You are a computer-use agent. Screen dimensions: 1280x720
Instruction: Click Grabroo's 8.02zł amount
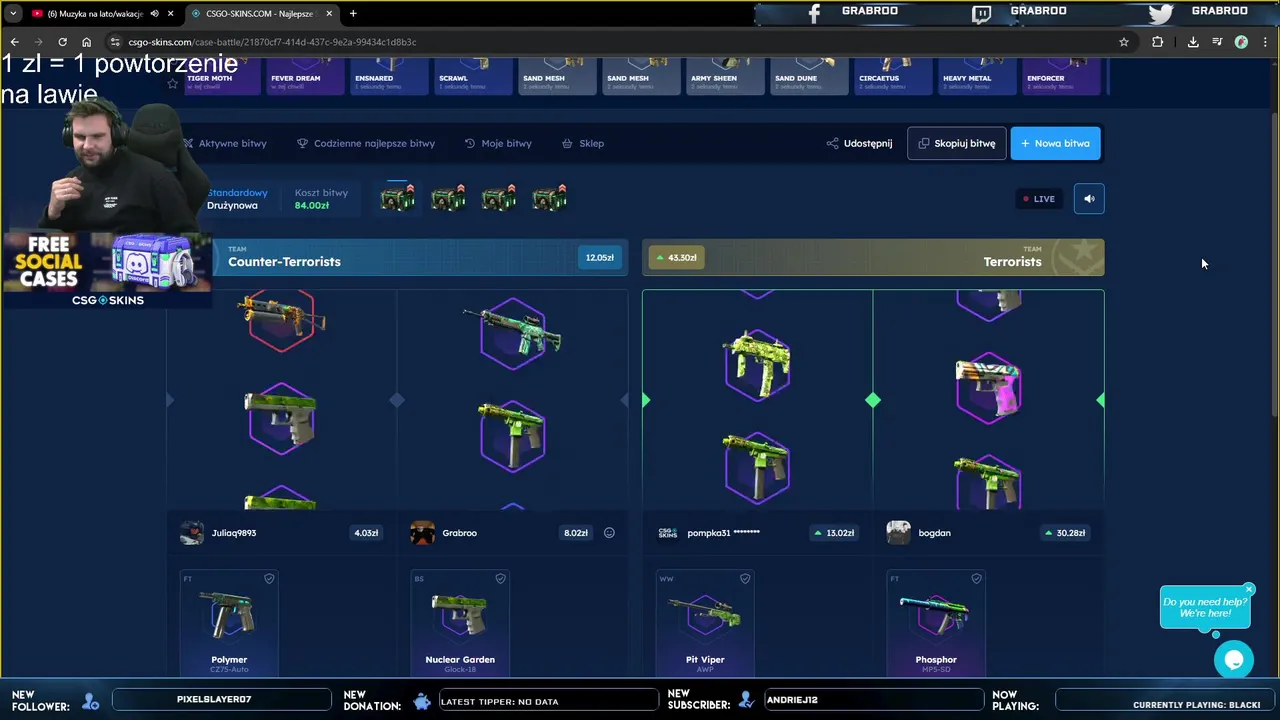coord(576,533)
